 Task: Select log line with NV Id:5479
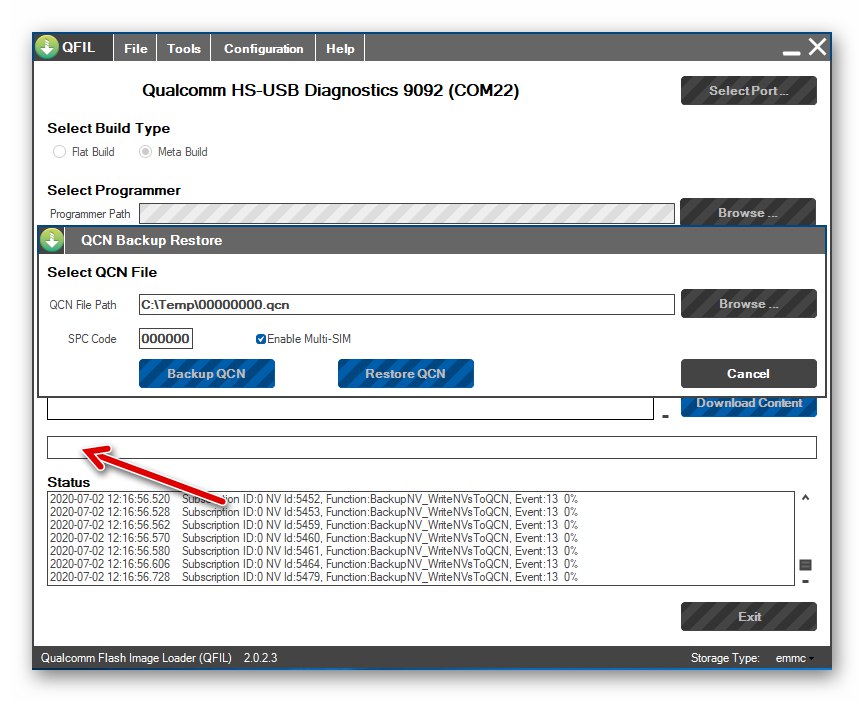[x=314, y=577]
